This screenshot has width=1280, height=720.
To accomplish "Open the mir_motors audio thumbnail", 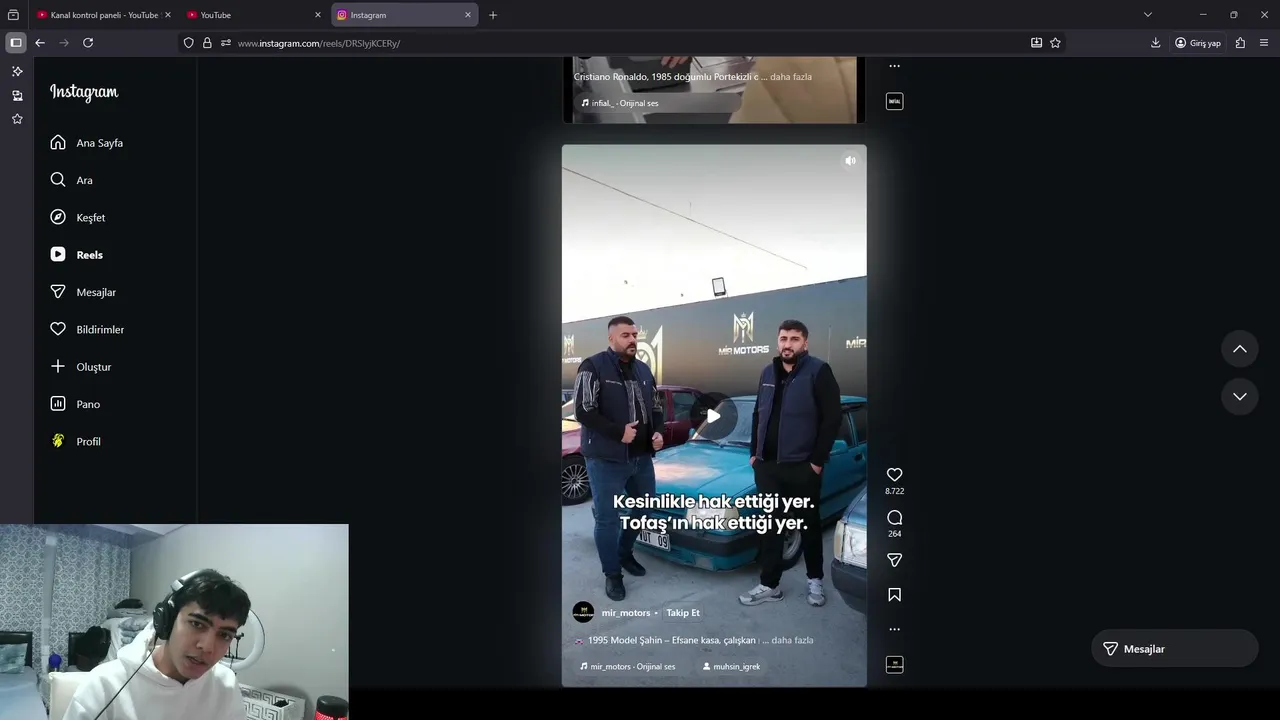I will pyautogui.click(x=895, y=664).
